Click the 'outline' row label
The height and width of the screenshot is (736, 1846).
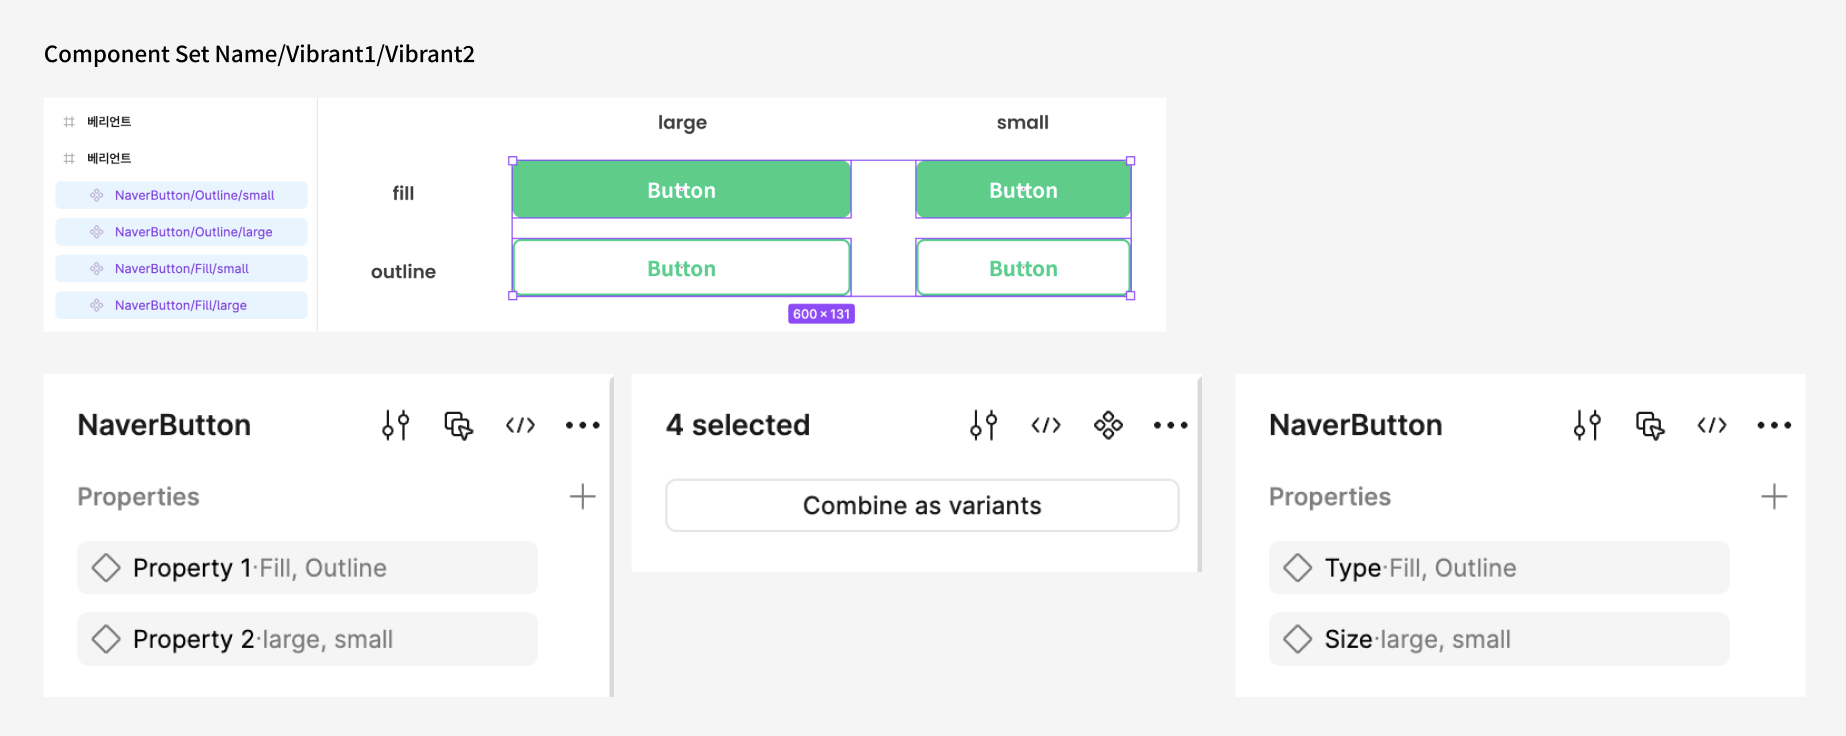pos(403,271)
